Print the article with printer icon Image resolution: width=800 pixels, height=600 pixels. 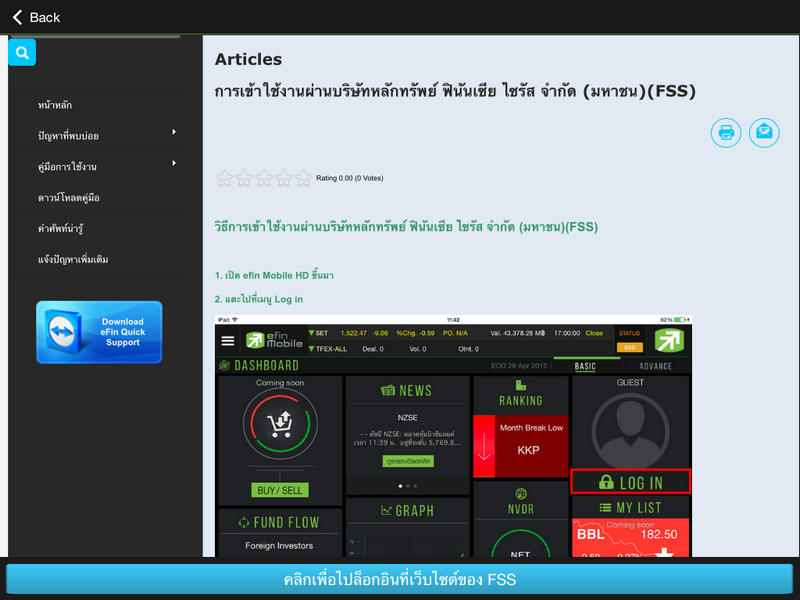click(x=726, y=133)
